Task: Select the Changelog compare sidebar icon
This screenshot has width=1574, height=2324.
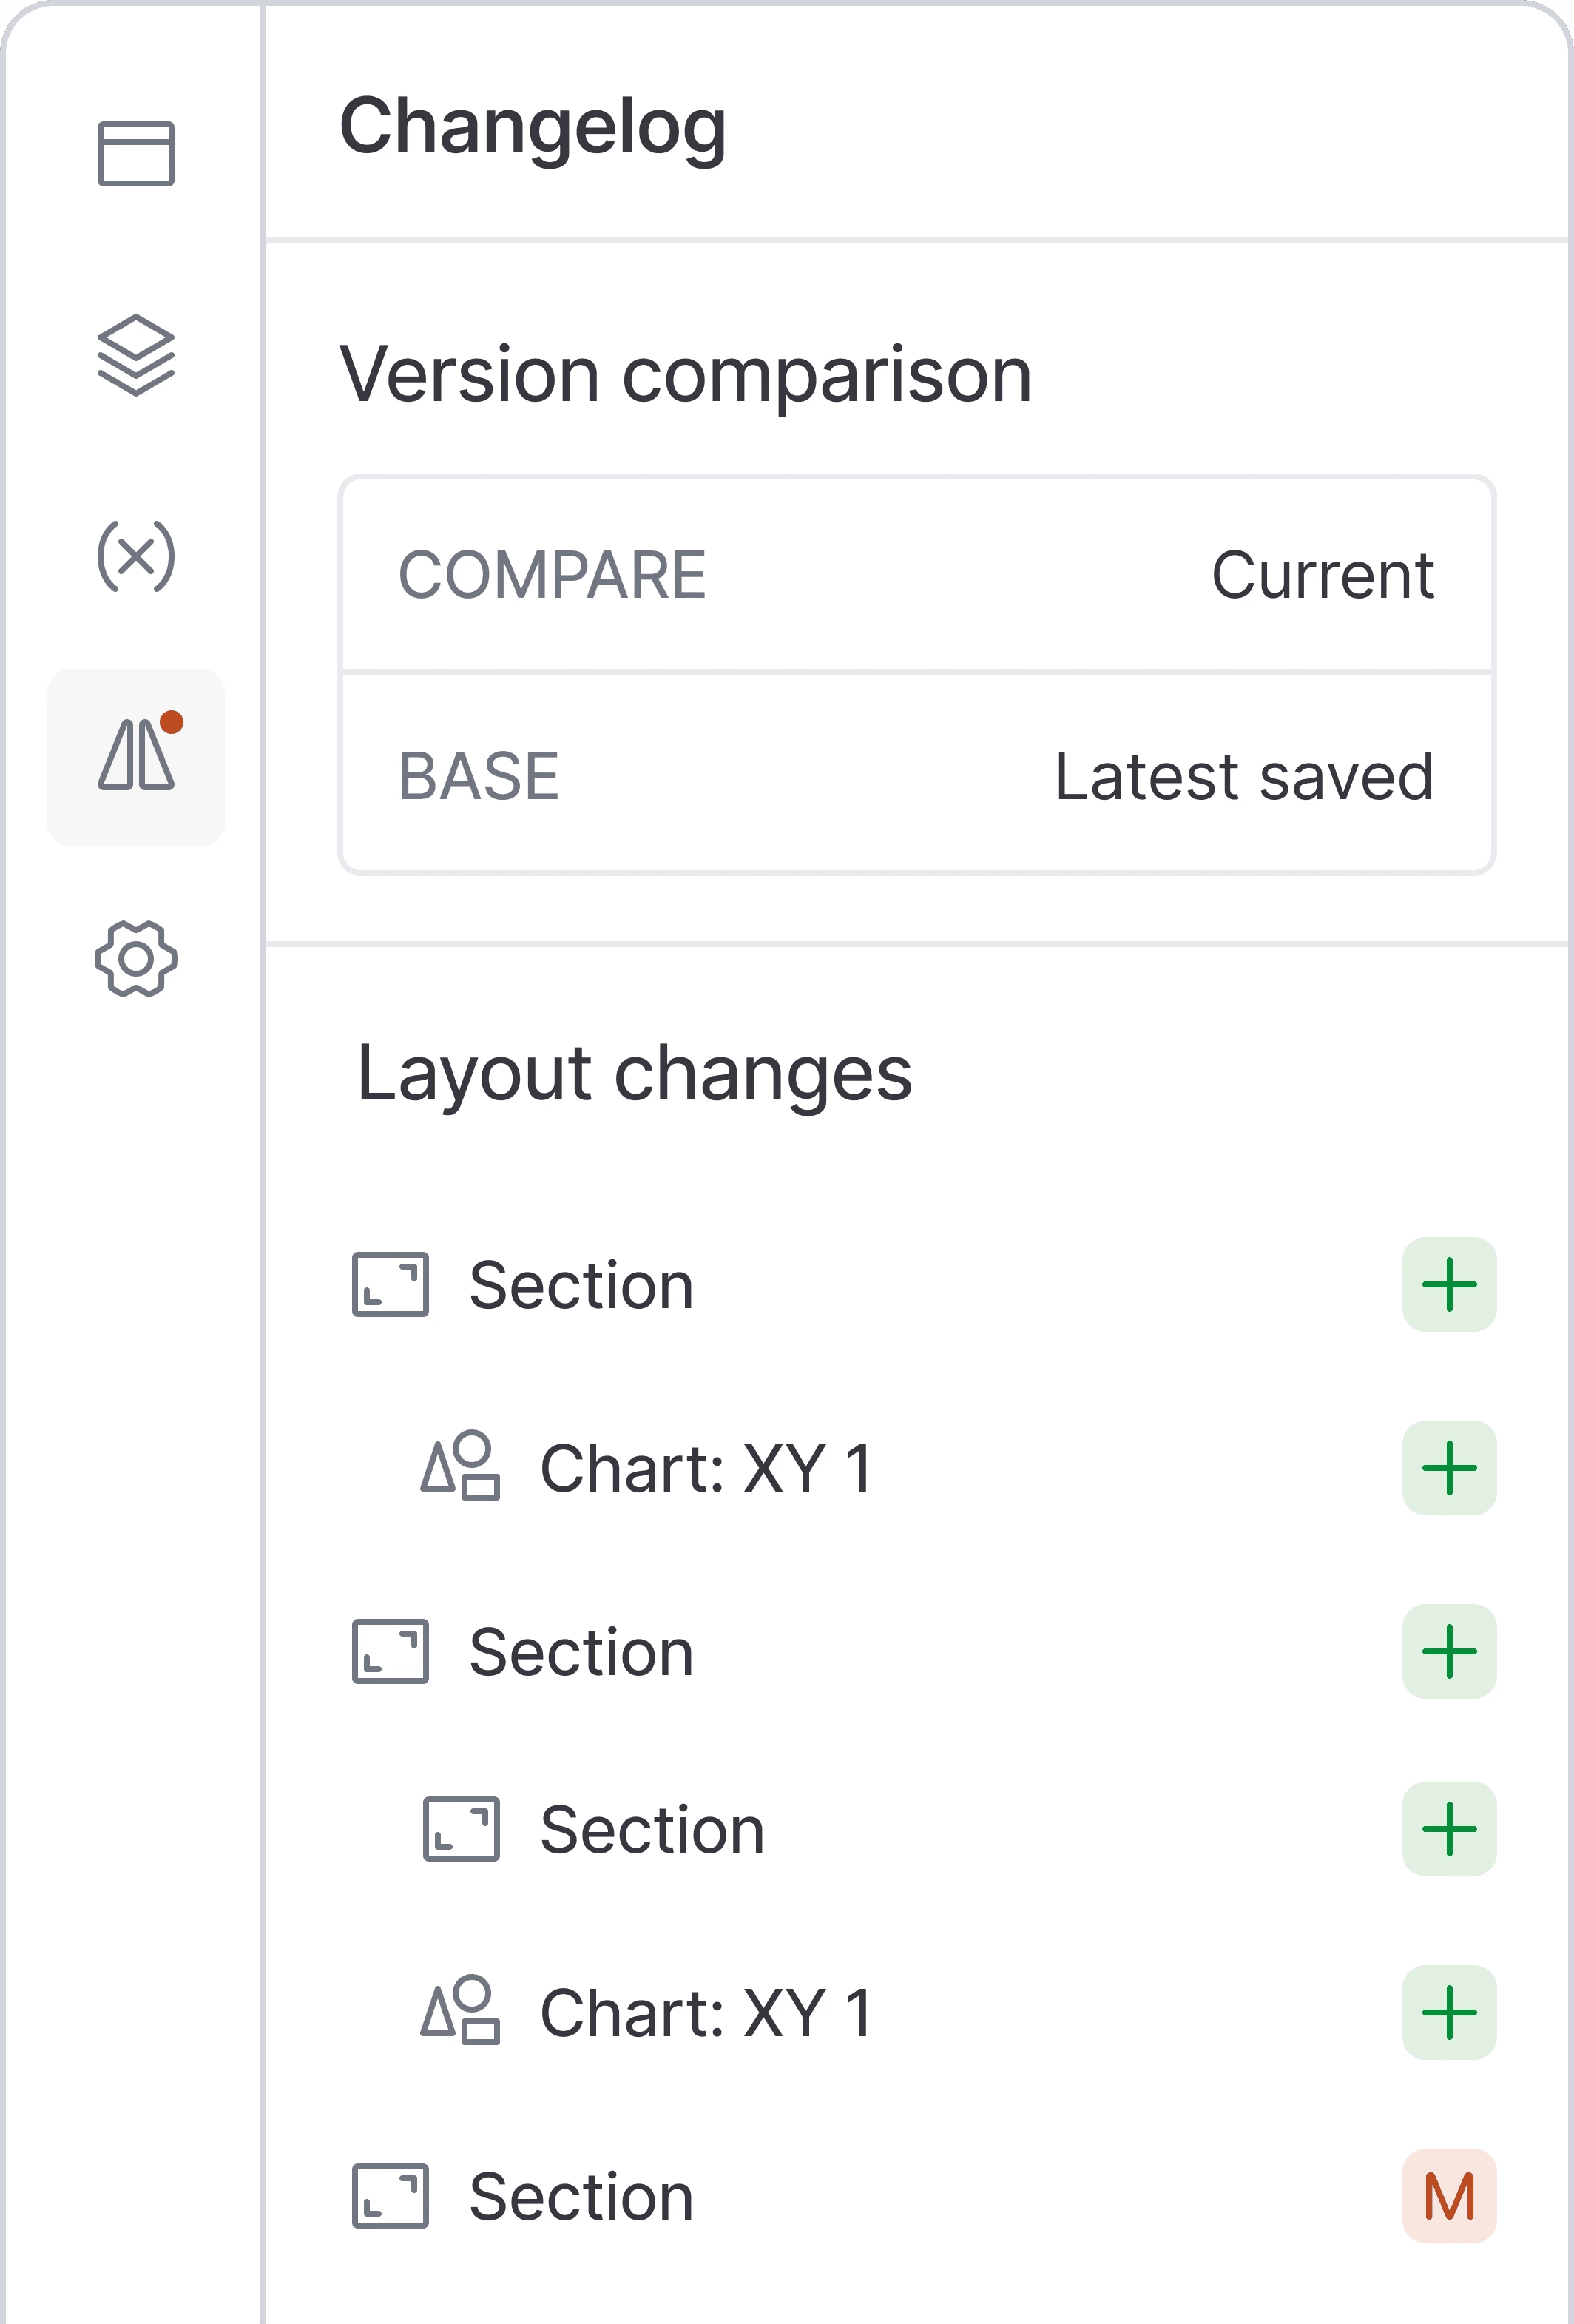Action: coord(136,757)
